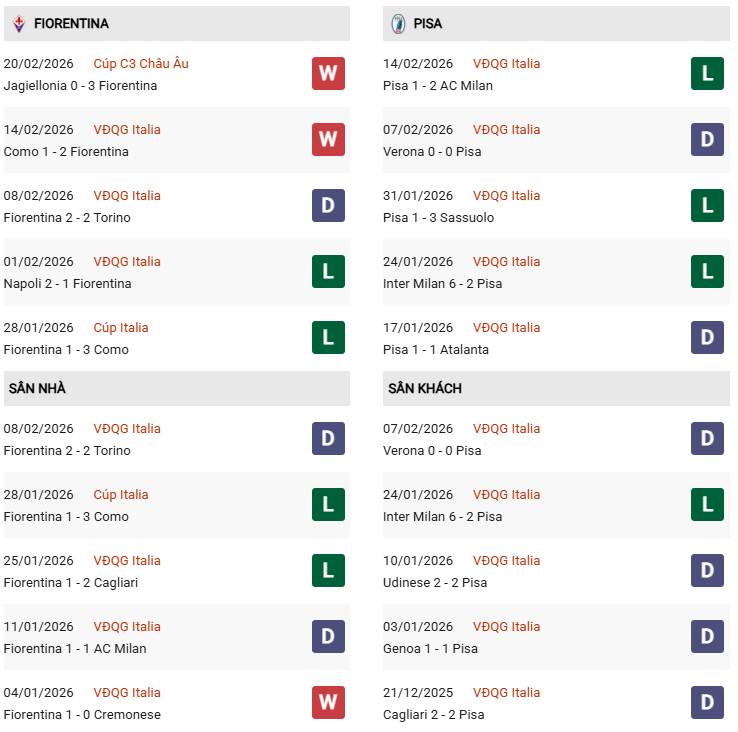This screenshot has height=732, width=738.
Task: Click D badge for Pisa 1 - 1 Atalanta
Action: click(707, 338)
